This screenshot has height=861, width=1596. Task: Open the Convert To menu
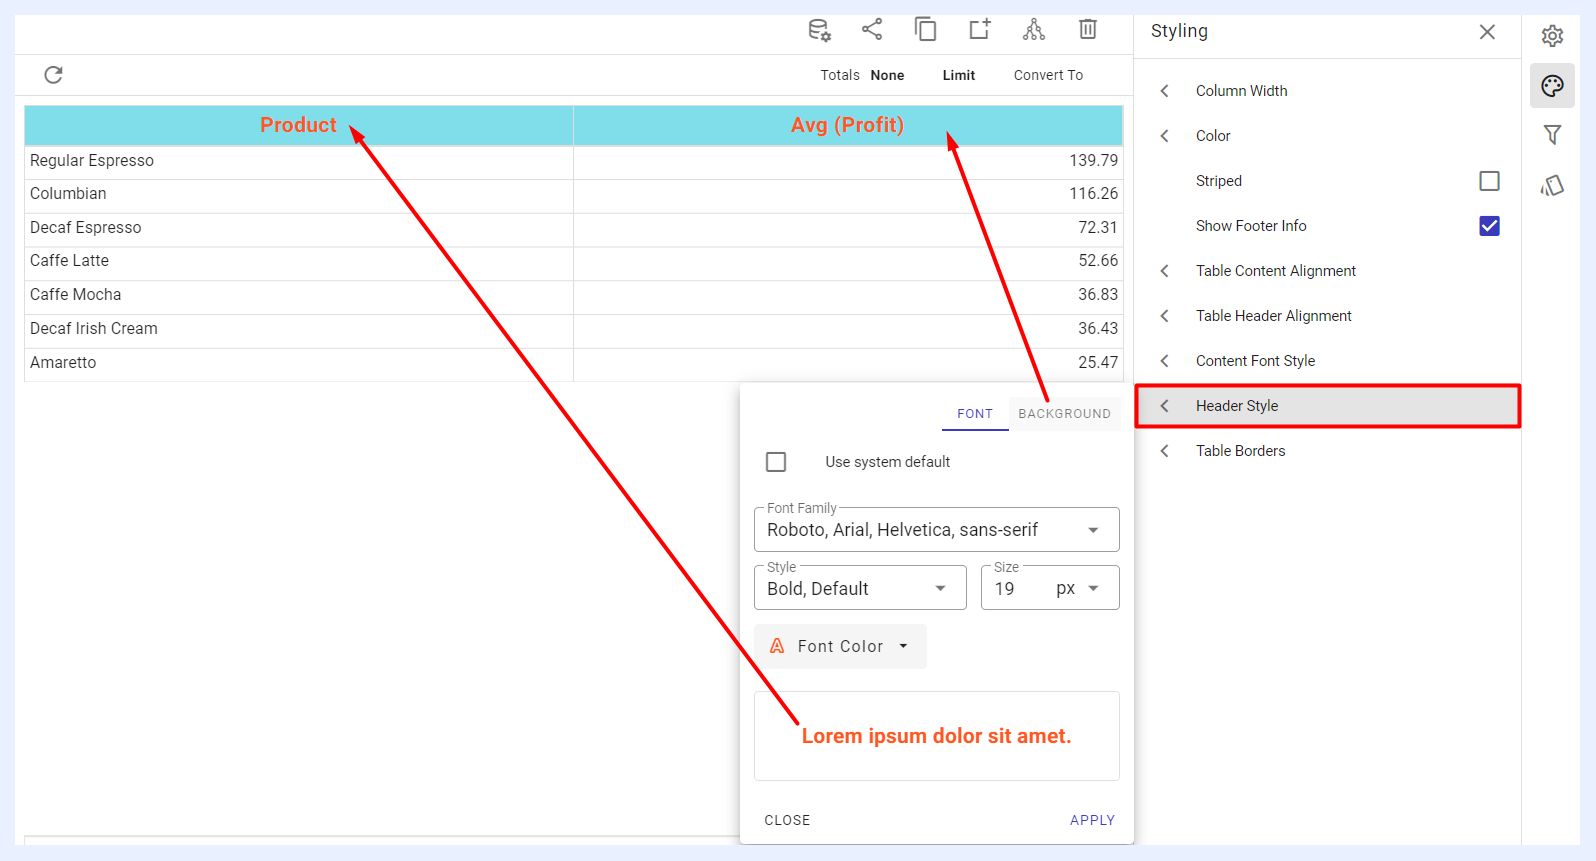click(x=1048, y=75)
